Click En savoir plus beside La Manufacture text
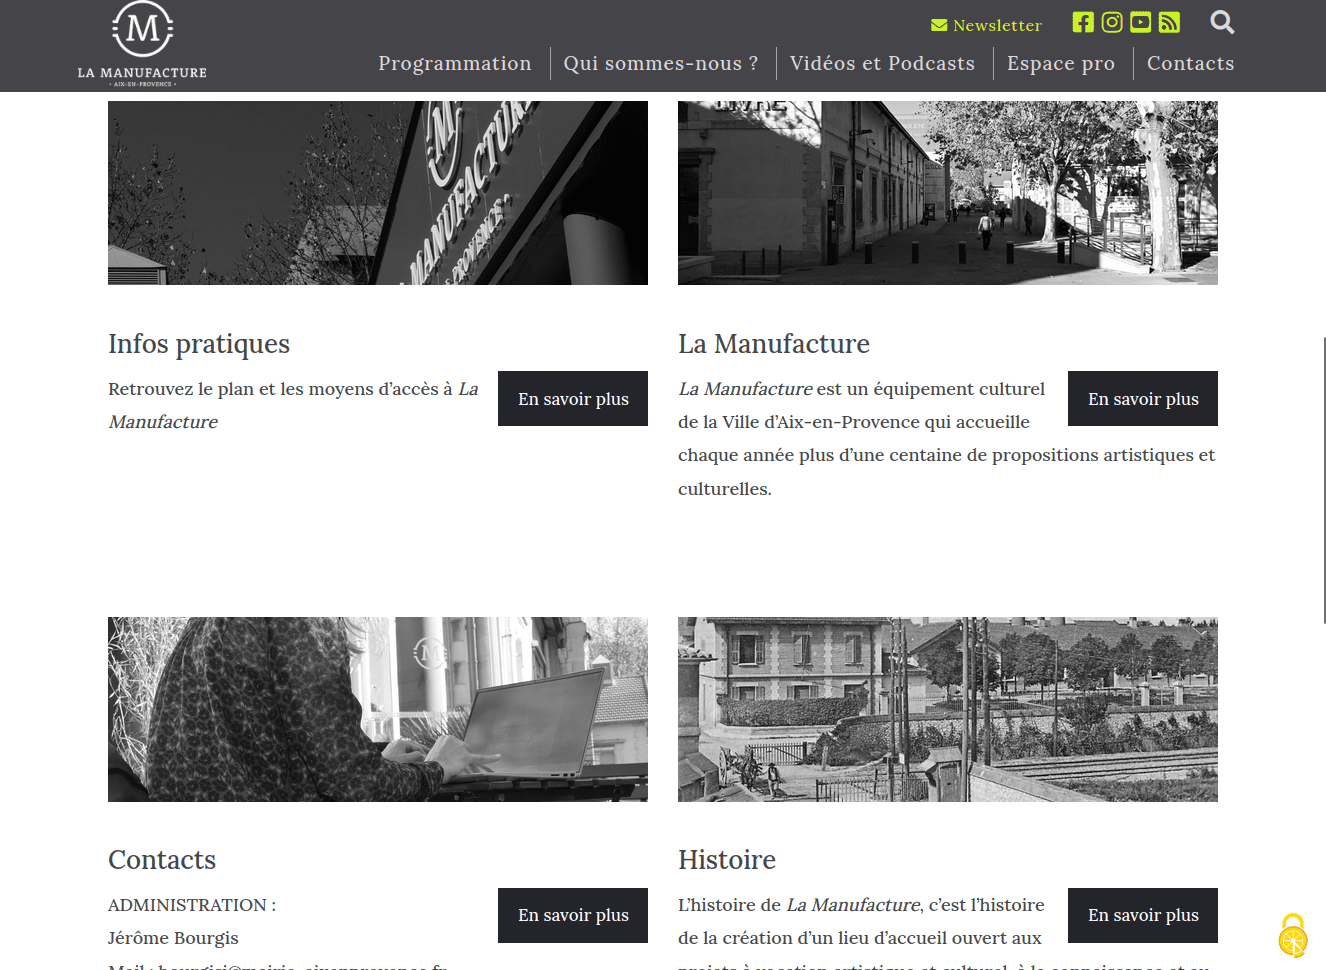 pyautogui.click(x=1142, y=399)
